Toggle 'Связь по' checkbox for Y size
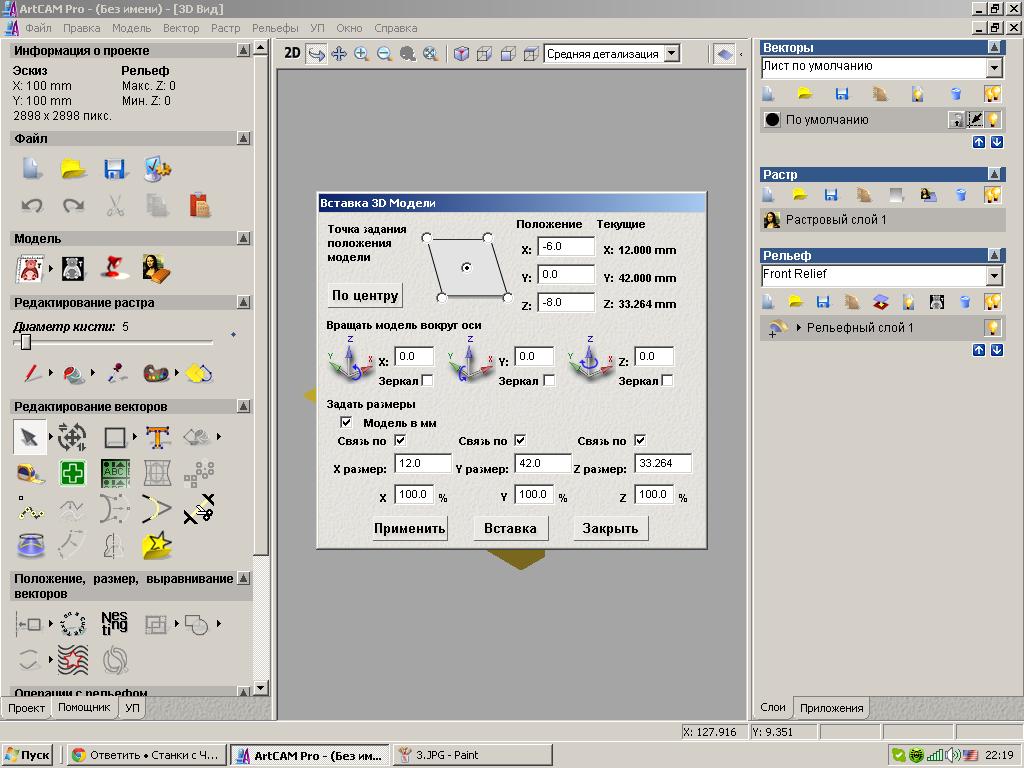1024x768 pixels. click(x=520, y=440)
